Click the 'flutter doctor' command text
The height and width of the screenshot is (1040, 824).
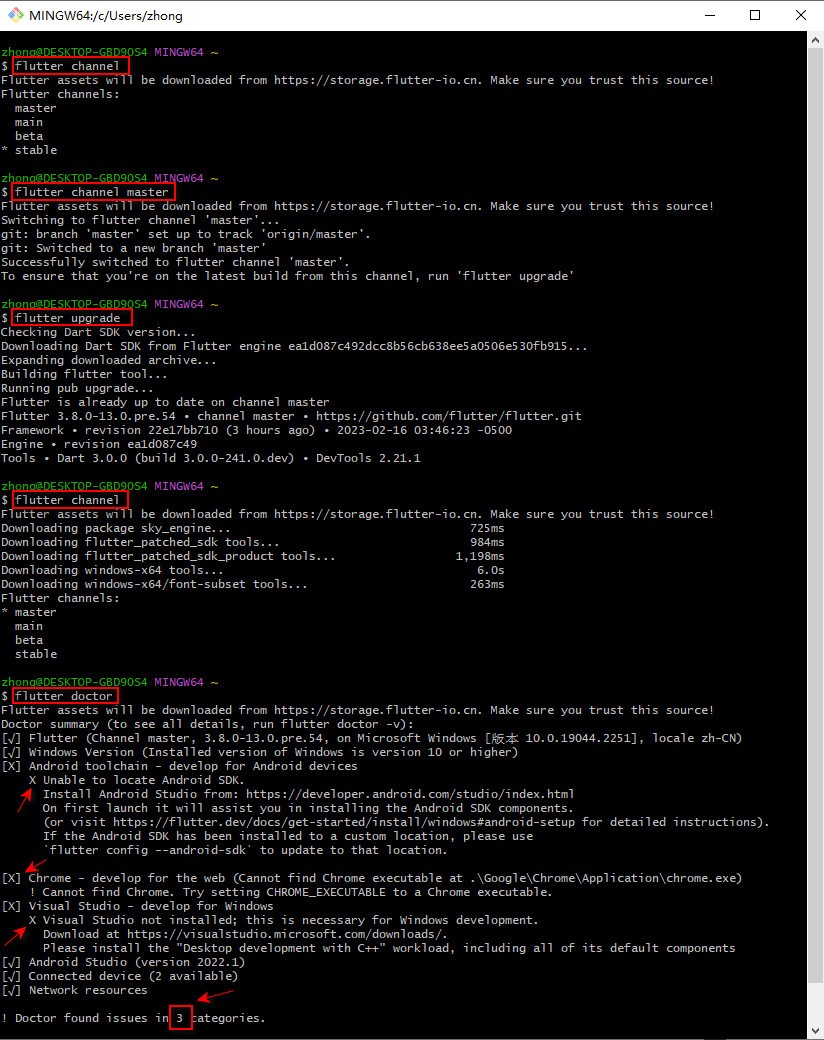64,696
